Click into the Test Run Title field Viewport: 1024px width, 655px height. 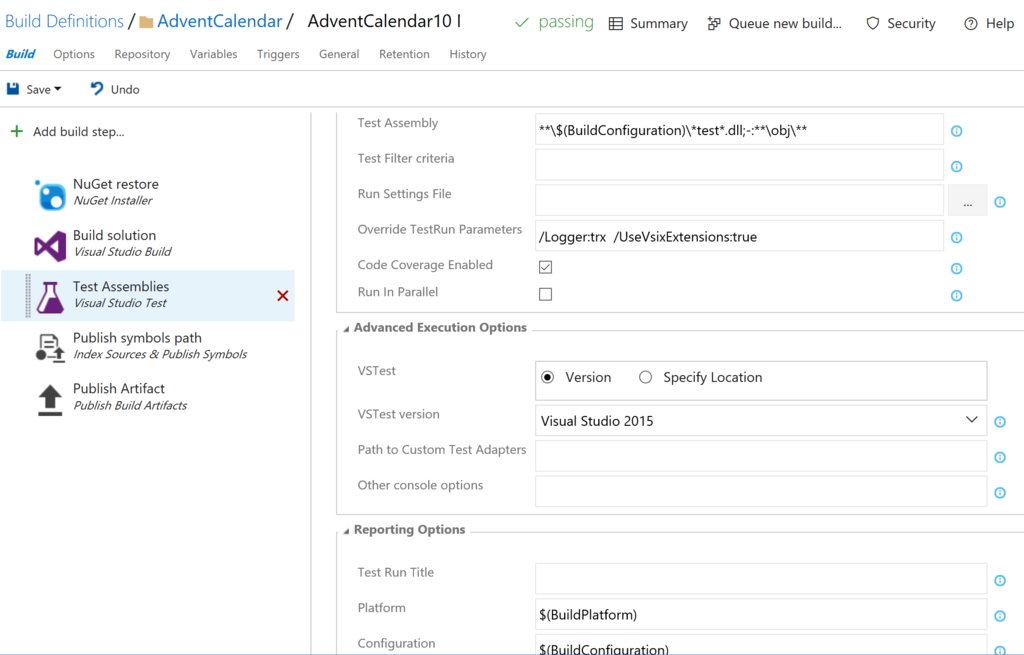761,579
